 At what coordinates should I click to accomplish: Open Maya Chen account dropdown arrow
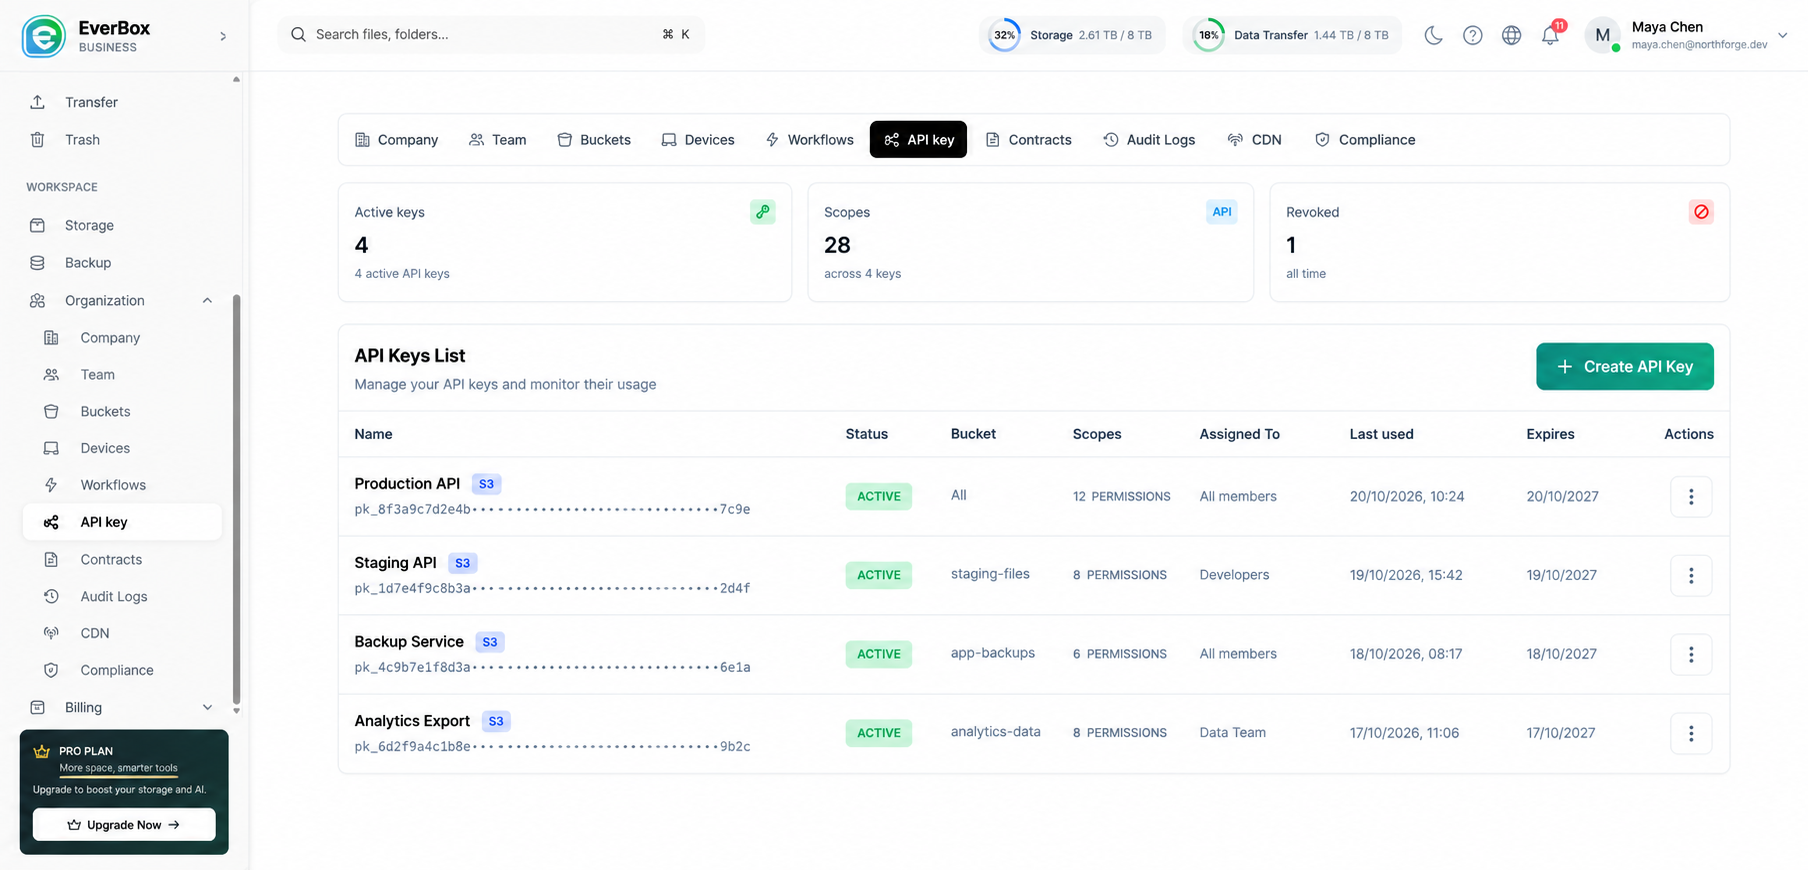(1782, 35)
